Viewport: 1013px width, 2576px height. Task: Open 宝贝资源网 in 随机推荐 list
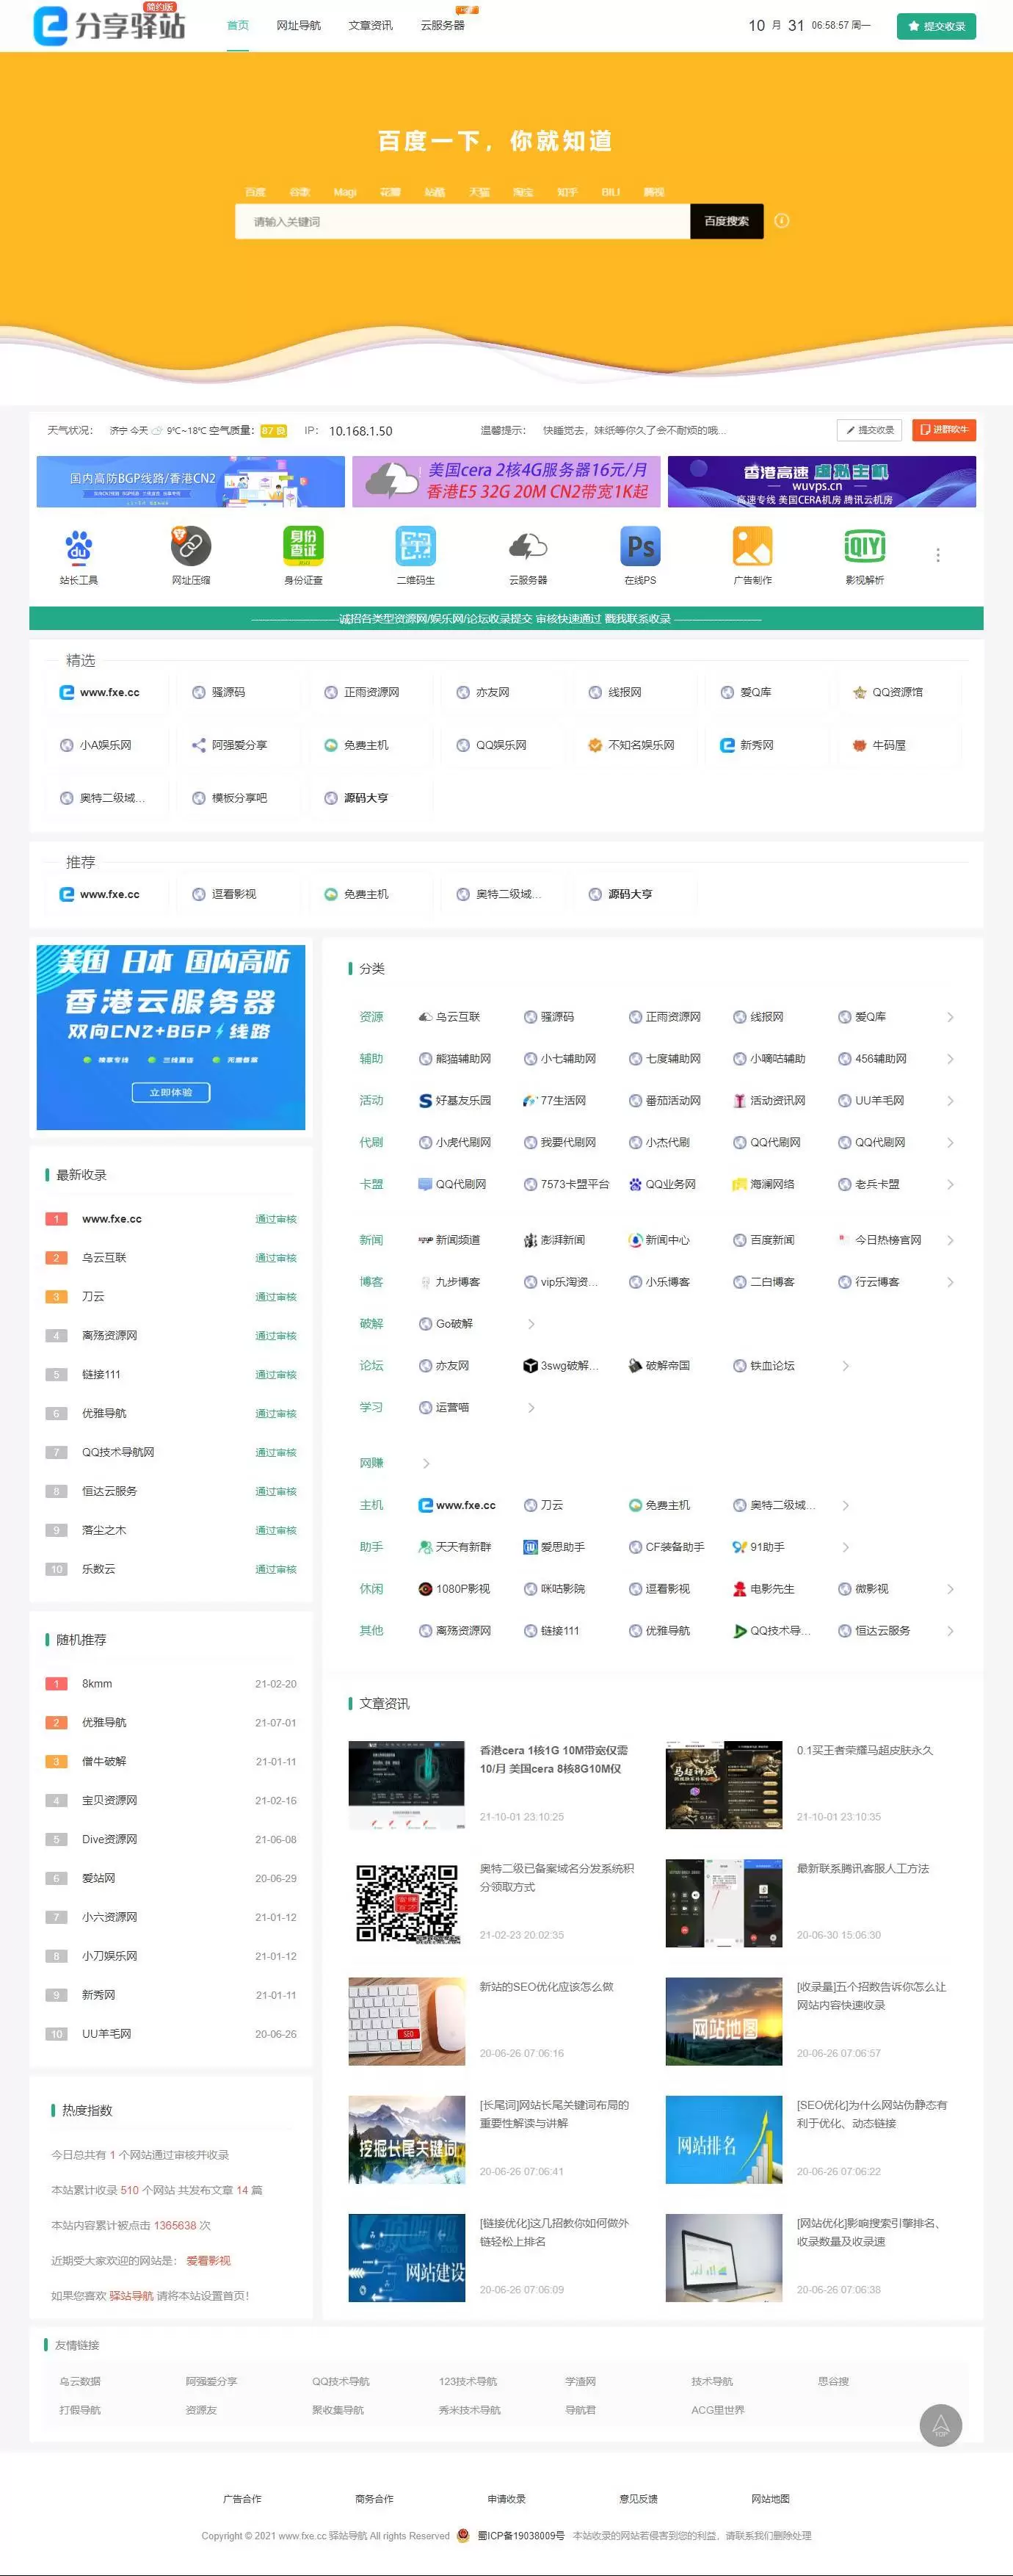click(109, 1800)
